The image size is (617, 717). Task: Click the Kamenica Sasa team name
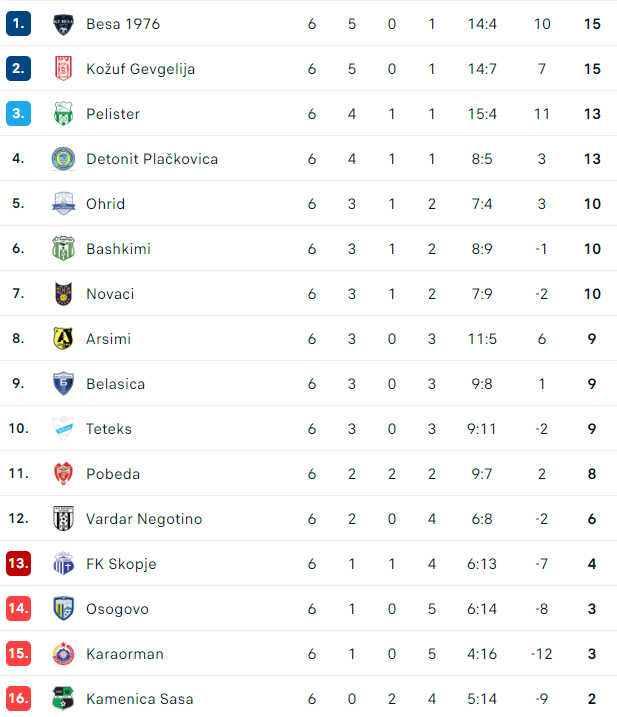coord(139,699)
